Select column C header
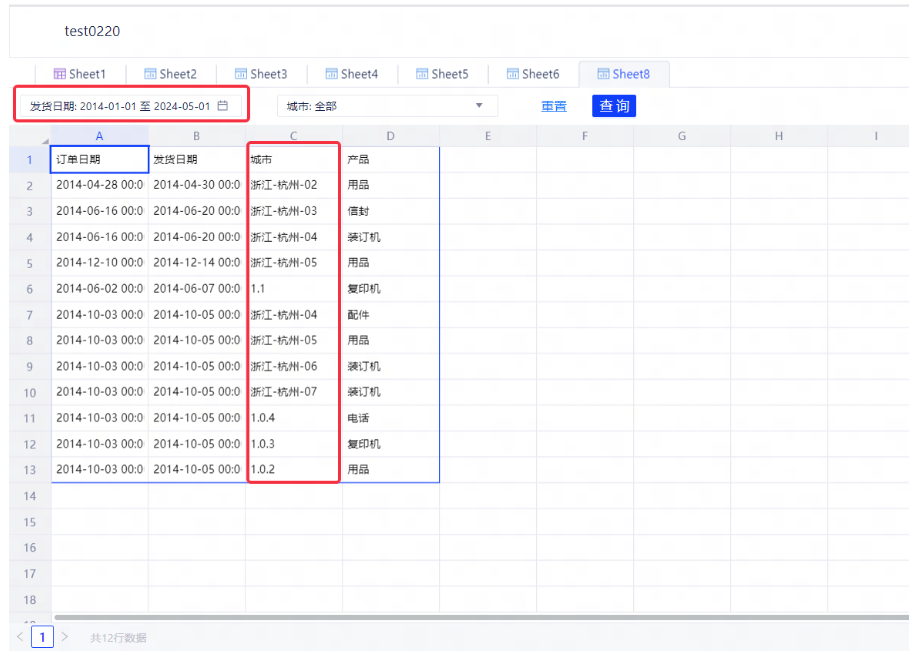The width and height of the screenshot is (919, 658). point(293,136)
